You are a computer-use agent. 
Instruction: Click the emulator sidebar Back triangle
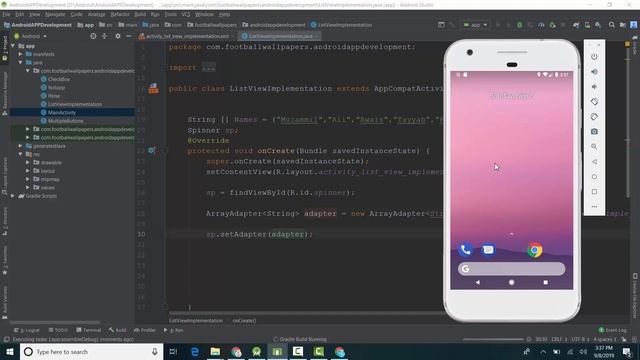pos(594,162)
